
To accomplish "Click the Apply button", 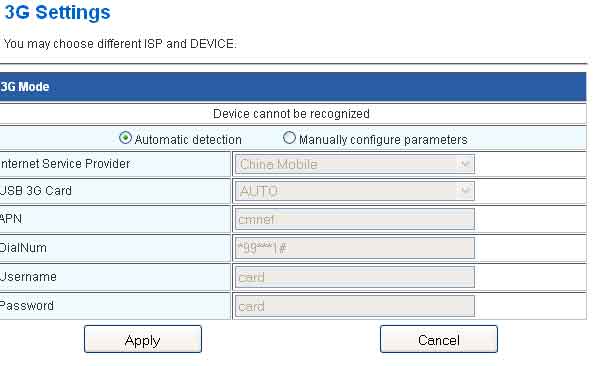I will tap(143, 339).
